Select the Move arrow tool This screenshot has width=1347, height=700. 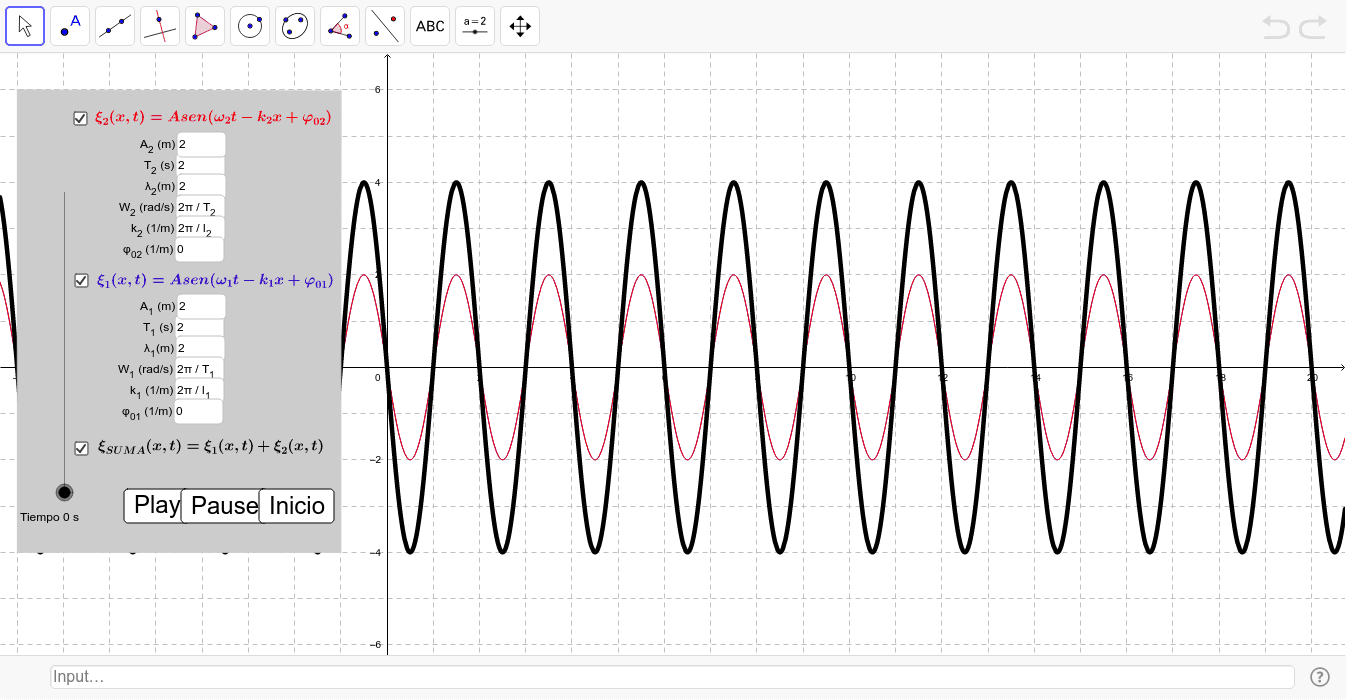tap(25, 26)
